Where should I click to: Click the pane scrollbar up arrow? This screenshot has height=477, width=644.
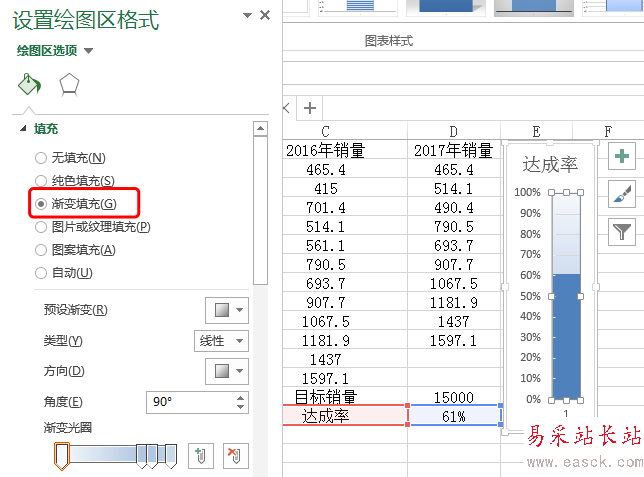click(x=260, y=129)
